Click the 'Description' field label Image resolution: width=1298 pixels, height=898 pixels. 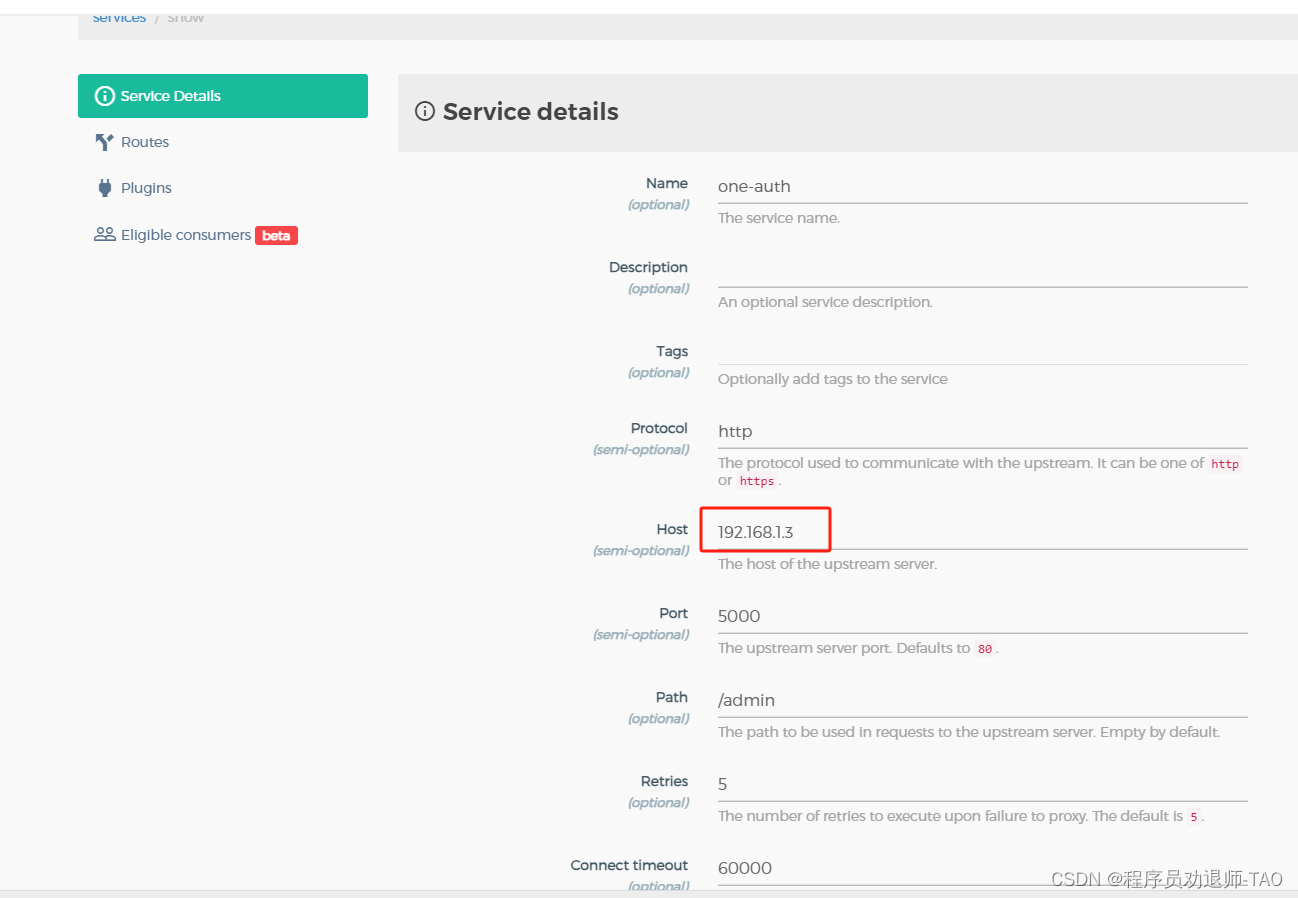[x=648, y=267]
